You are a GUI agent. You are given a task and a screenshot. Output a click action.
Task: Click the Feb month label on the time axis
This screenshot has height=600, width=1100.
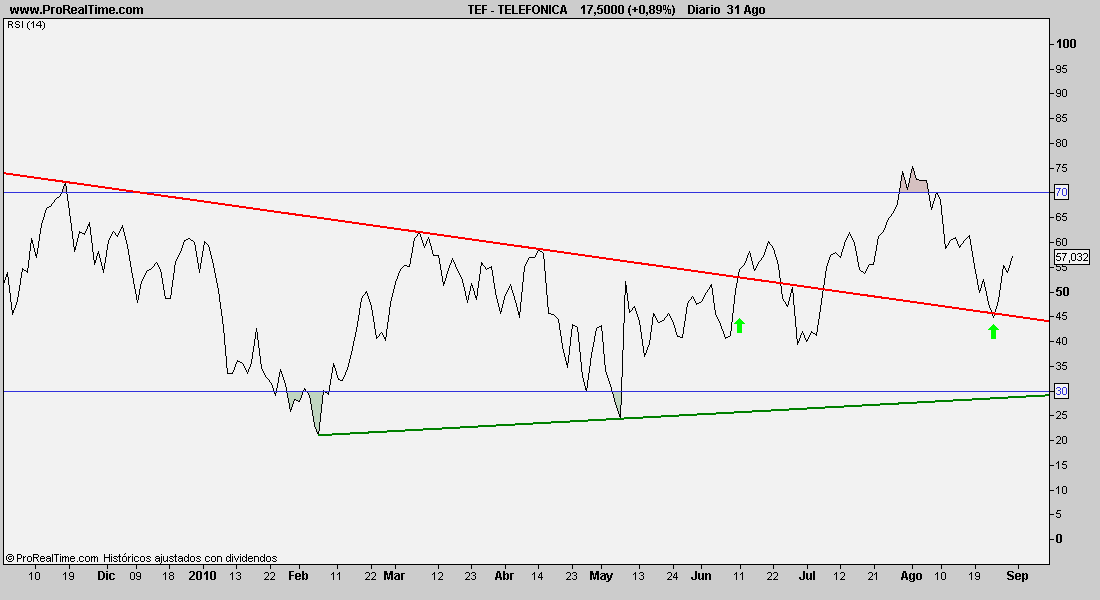(x=298, y=575)
